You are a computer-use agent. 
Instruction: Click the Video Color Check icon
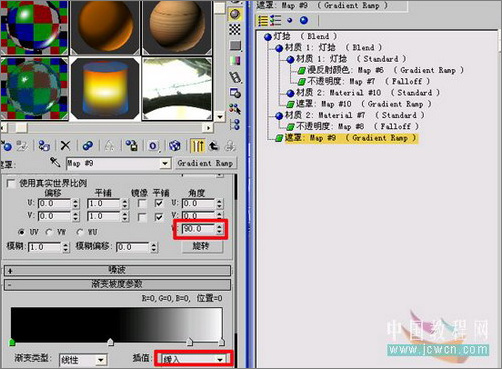tap(235, 61)
